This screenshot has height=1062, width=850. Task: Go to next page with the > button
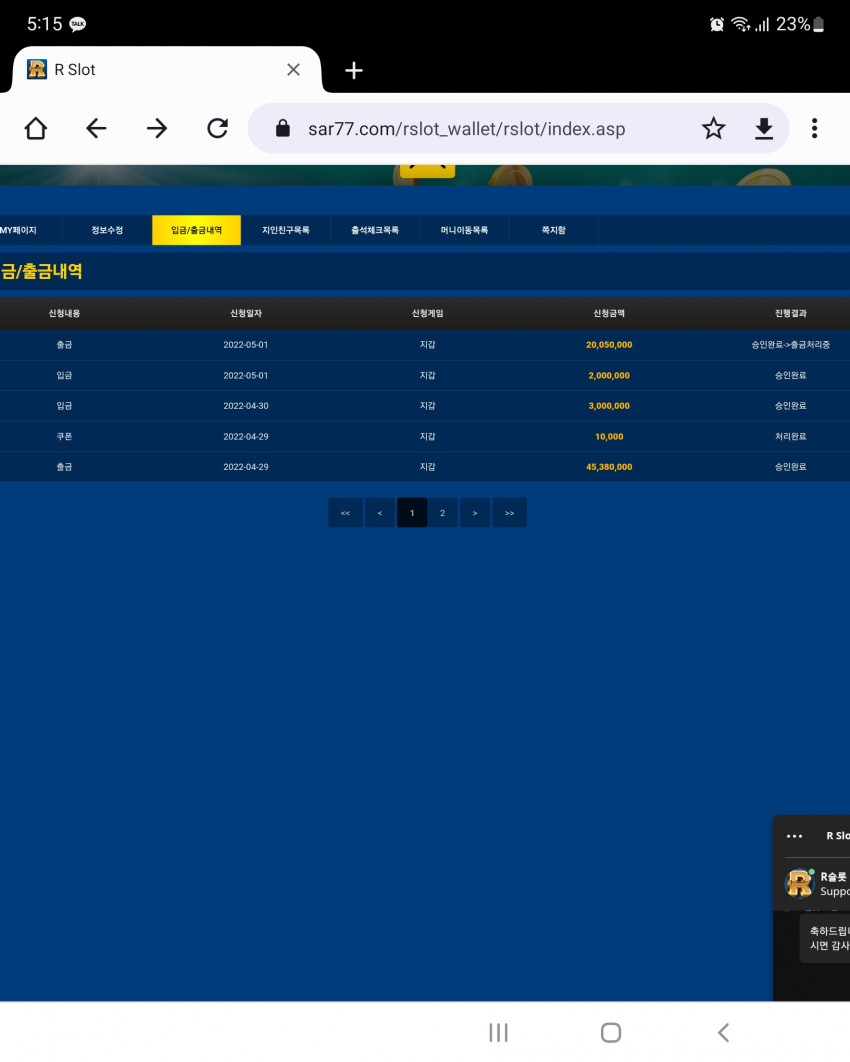pos(475,513)
